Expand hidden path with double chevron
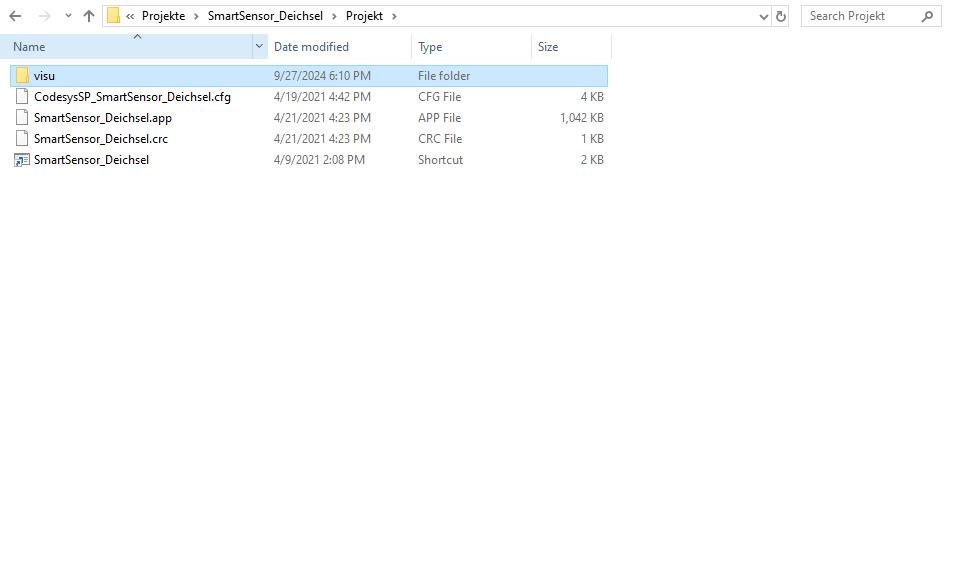 pos(130,16)
